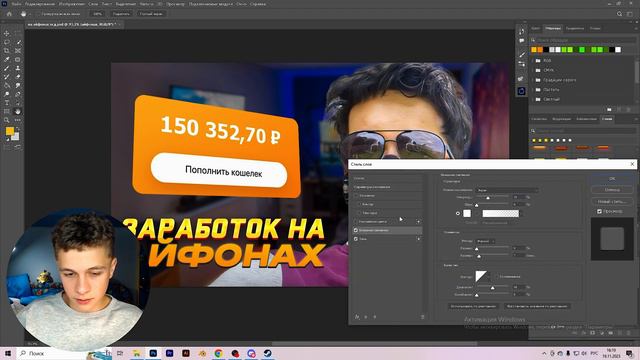The height and width of the screenshot is (360, 640).
Task: Open Premiere Pro from the taskbar
Action: [169, 353]
